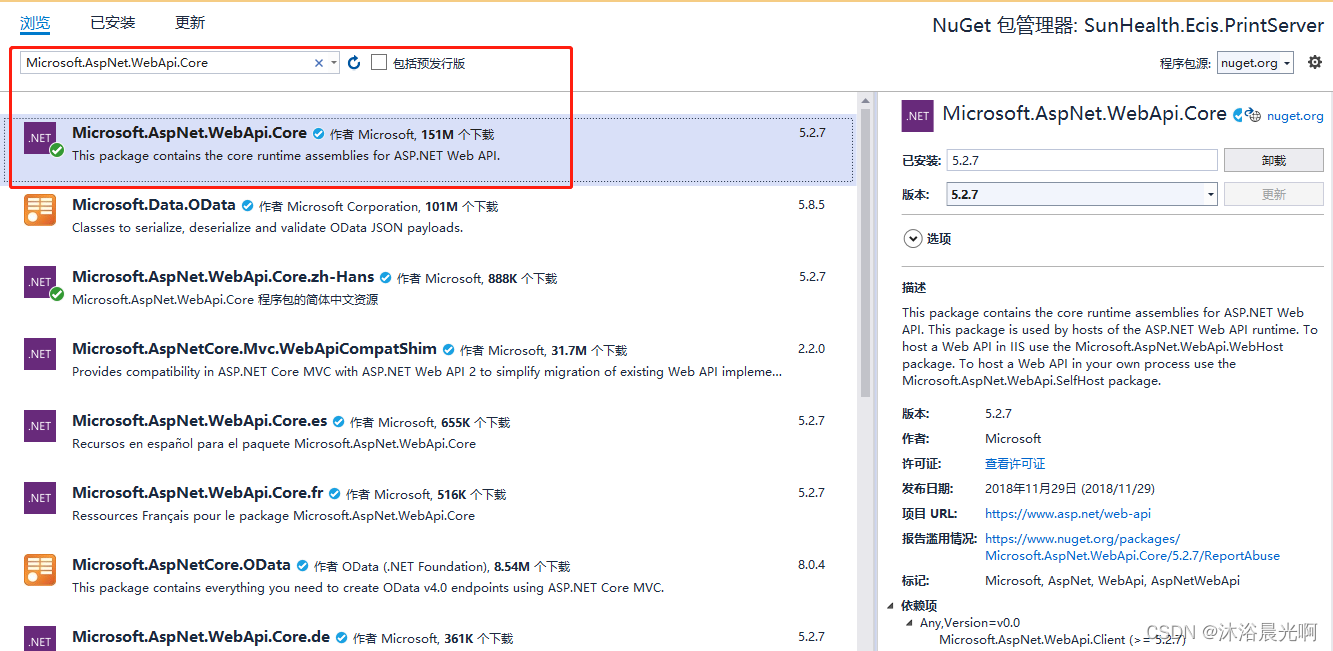Click the Microsoft.AspNet.WebApi.Client dependency entry
Image resolution: width=1333 pixels, height=651 pixels.
pyautogui.click(x=1062, y=639)
